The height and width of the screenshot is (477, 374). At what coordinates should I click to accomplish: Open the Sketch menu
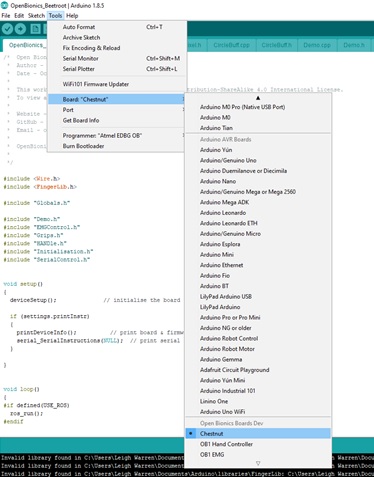(36, 16)
